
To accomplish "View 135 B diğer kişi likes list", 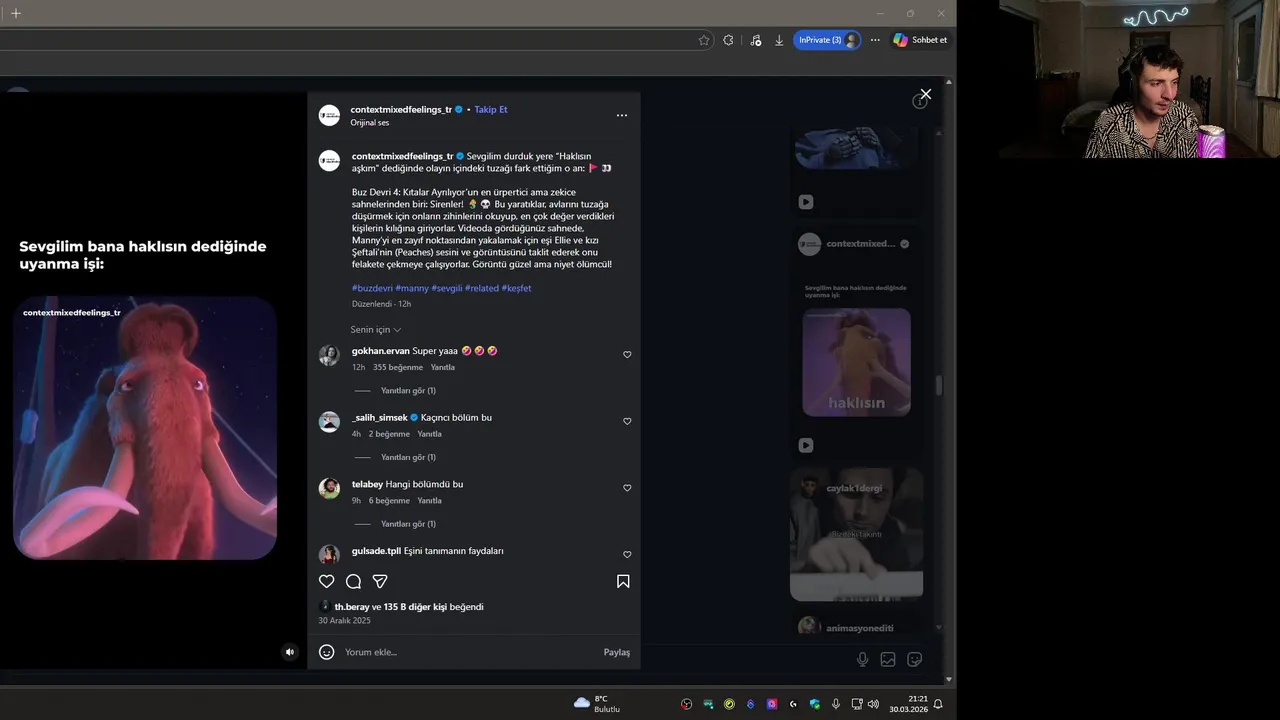I will coord(415,607).
